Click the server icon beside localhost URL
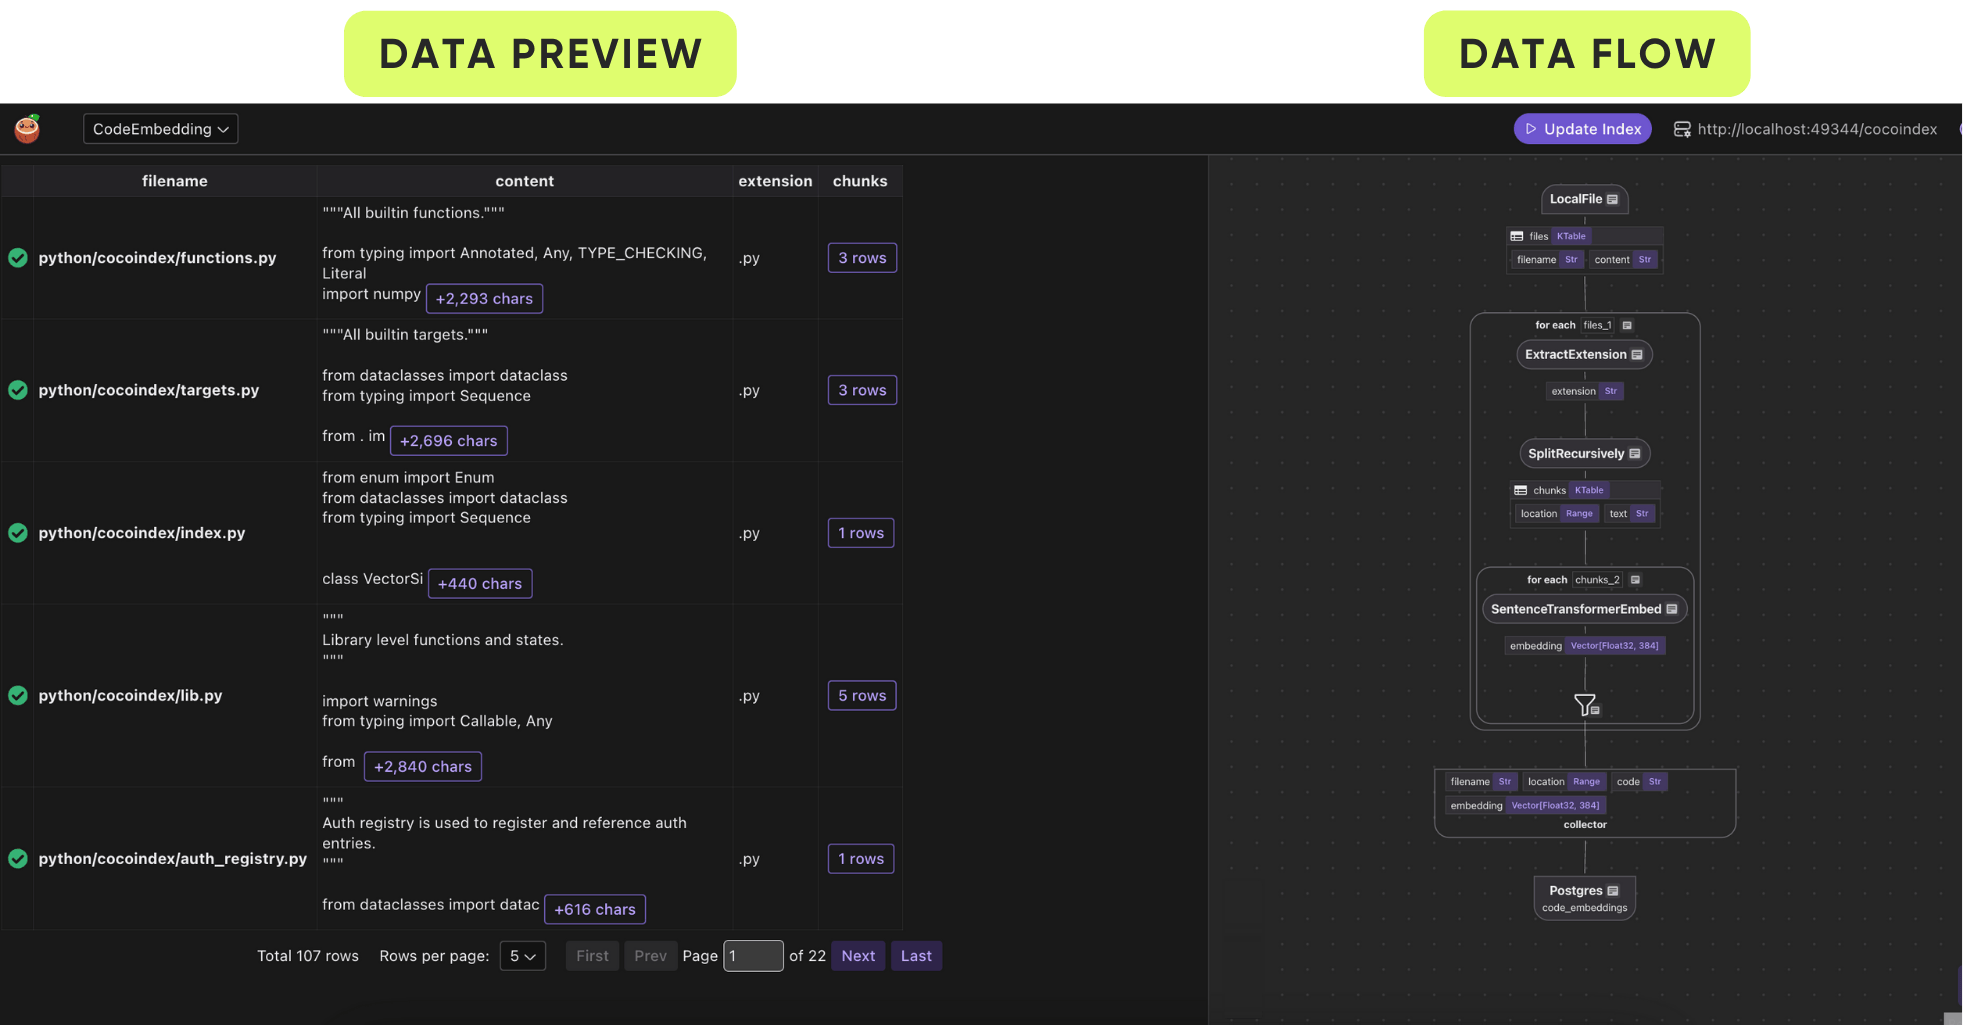The width and height of the screenshot is (1966, 1028). click(1682, 130)
